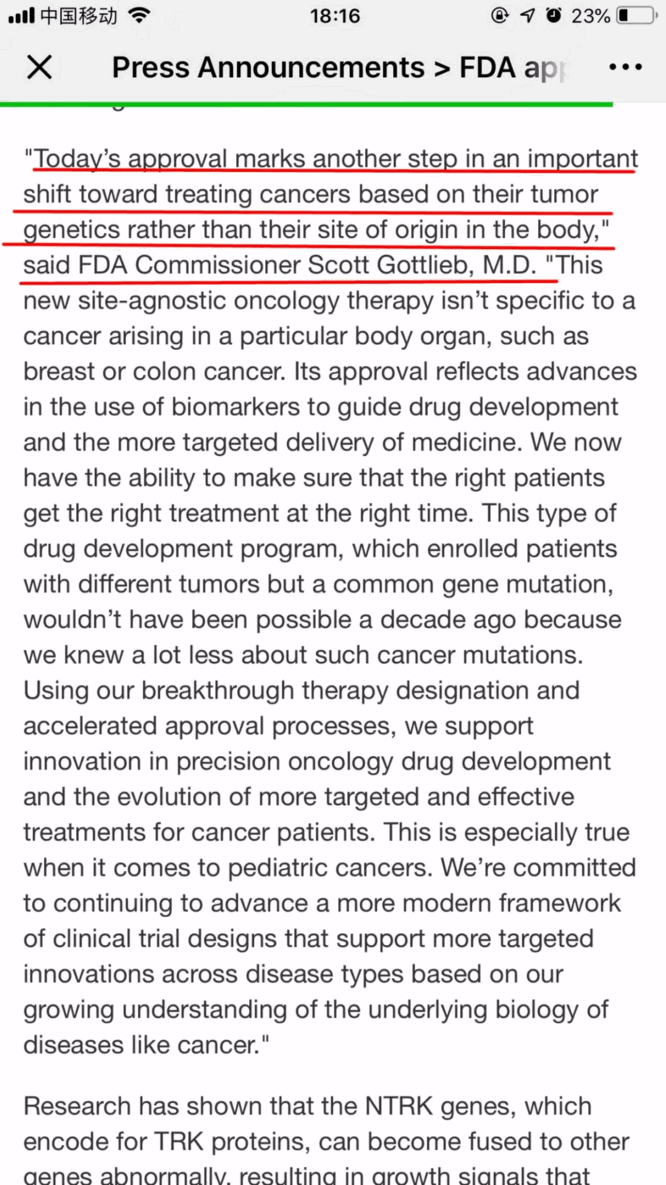
Task: Tap the cellular signal bars icon
Action: pos(20,16)
